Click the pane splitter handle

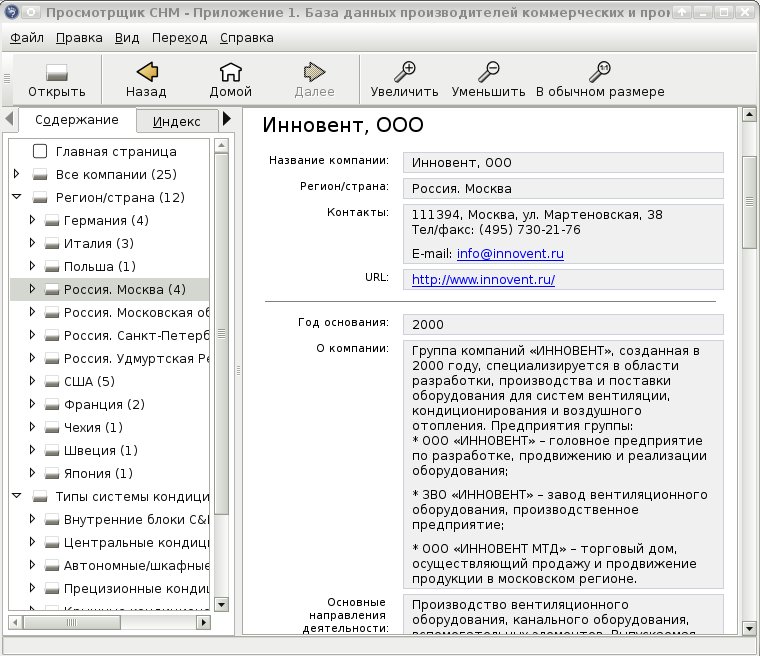(238, 371)
